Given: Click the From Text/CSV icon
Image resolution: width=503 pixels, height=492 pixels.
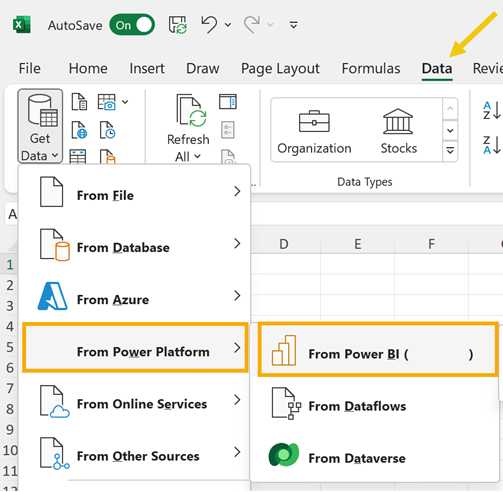Looking at the screenshot, I should pos(79,101).
